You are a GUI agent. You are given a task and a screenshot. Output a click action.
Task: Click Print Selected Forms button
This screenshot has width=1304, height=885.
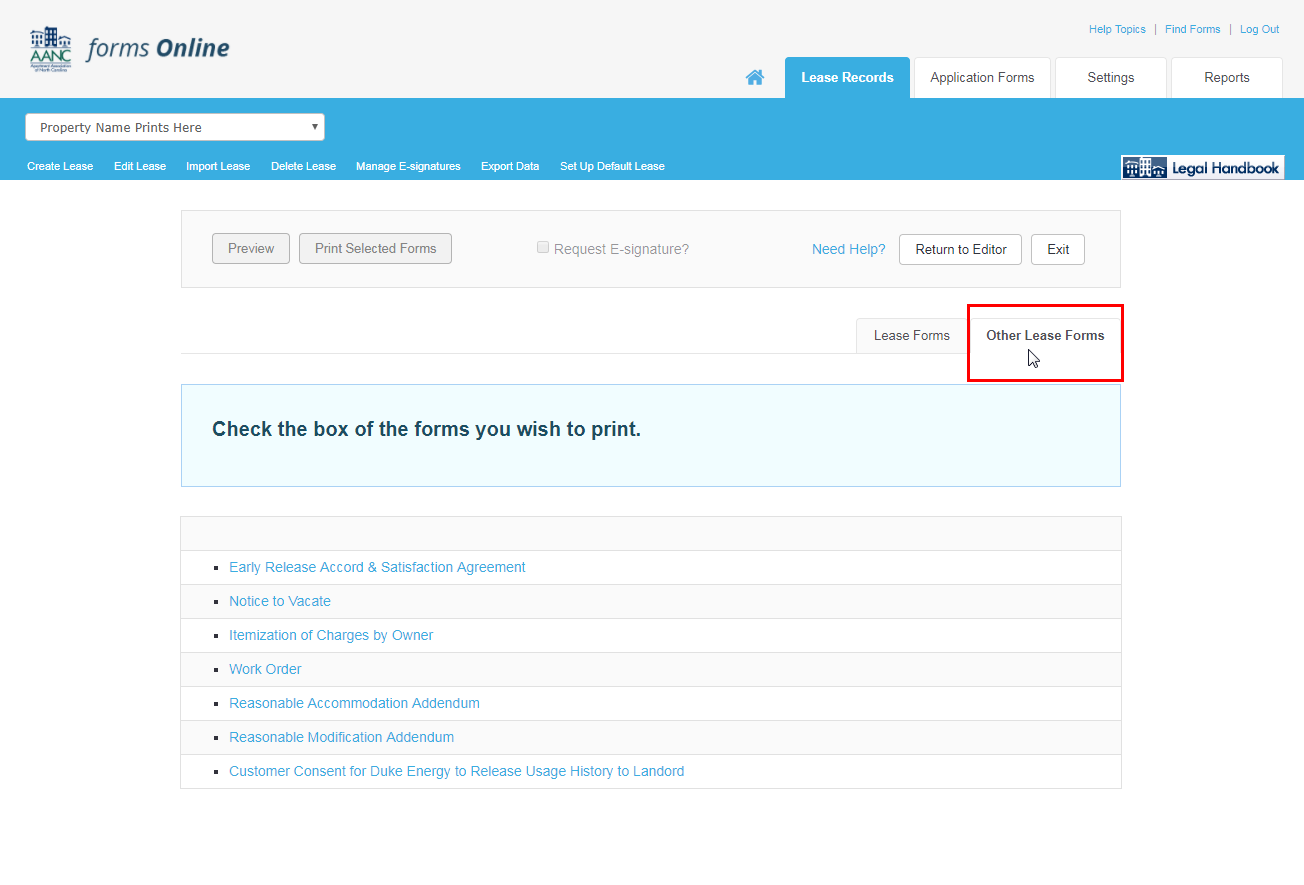pyautogui.click(x=375, y=249)
